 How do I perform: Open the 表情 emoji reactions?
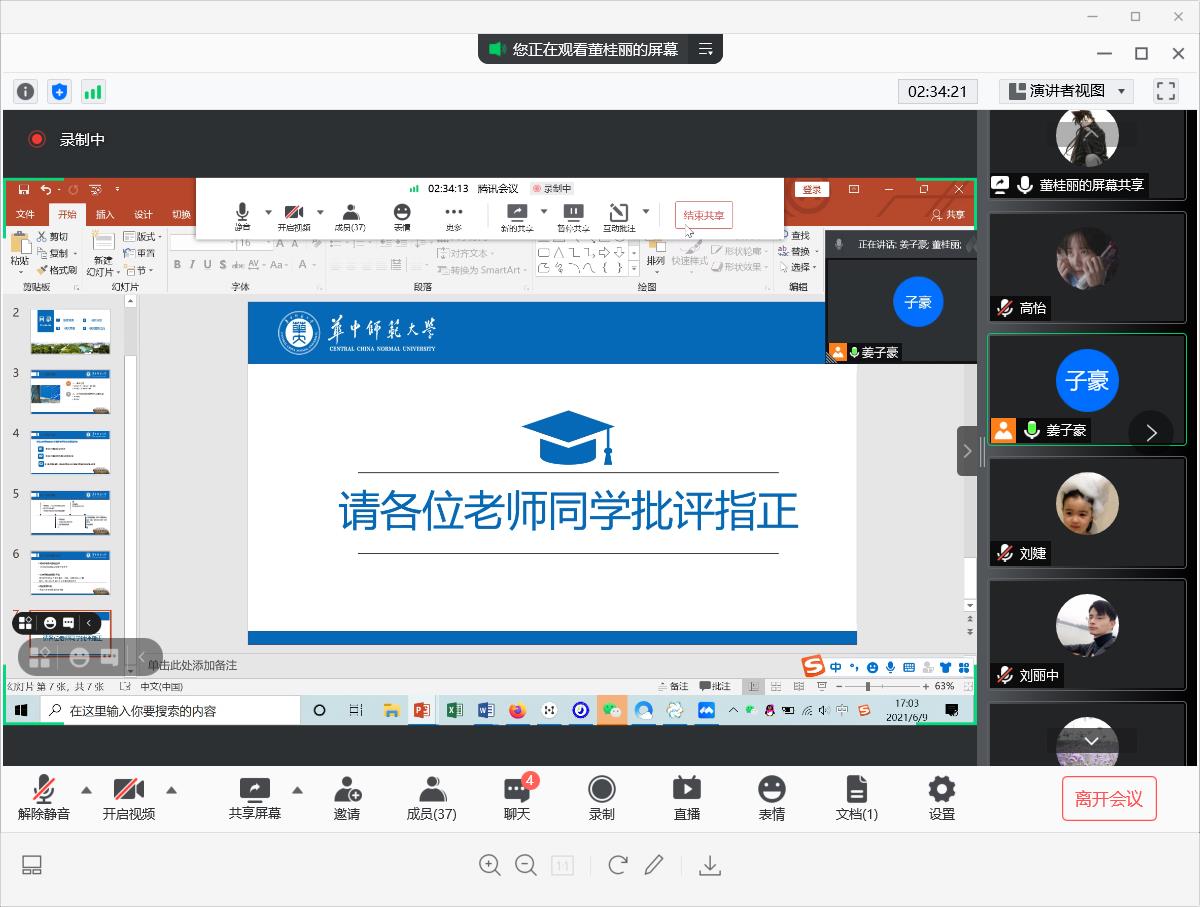click(x=771, y=798)
